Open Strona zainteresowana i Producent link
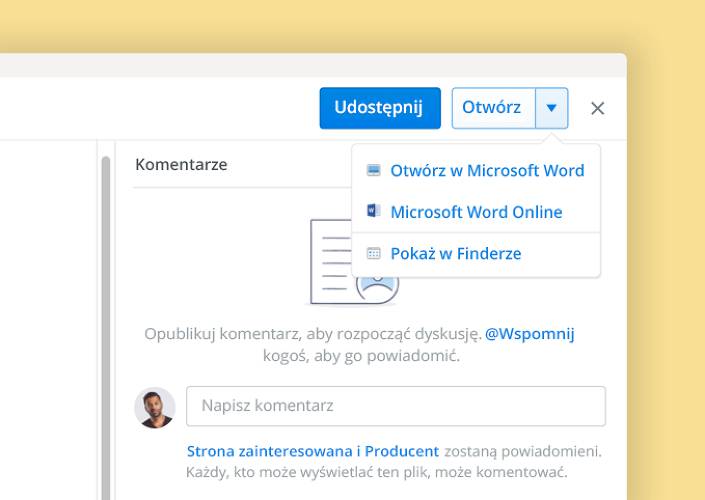This screenshot has height=500, width=705. point(313,451)
